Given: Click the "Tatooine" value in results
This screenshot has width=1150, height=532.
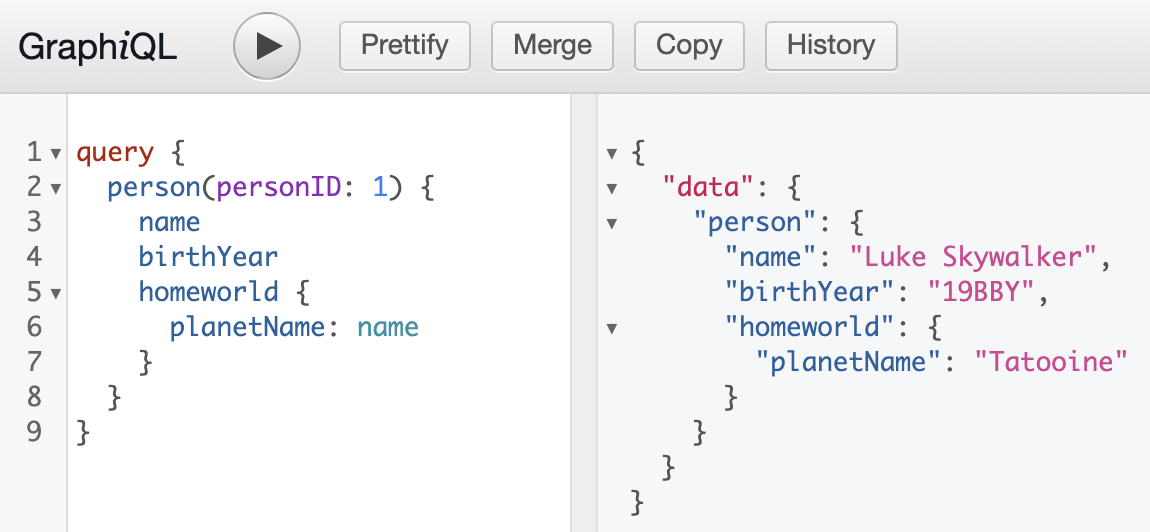Looking at the screenshot, I should pyautogui.click(x=1050, y=362).
